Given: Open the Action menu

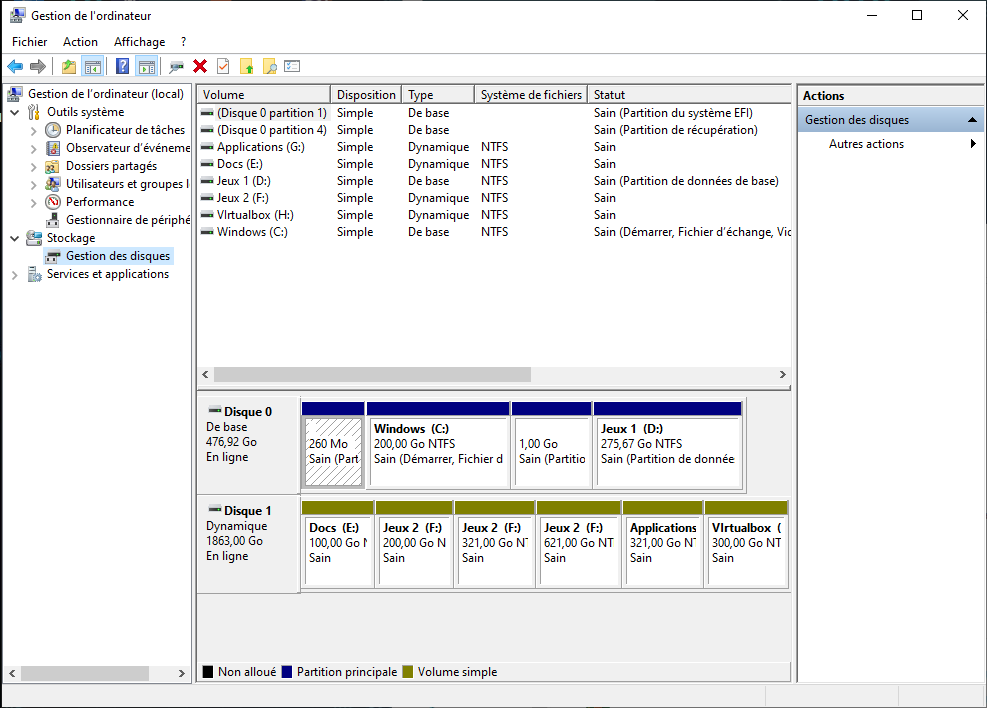Looking at the screenshot, I should (80, 42).
